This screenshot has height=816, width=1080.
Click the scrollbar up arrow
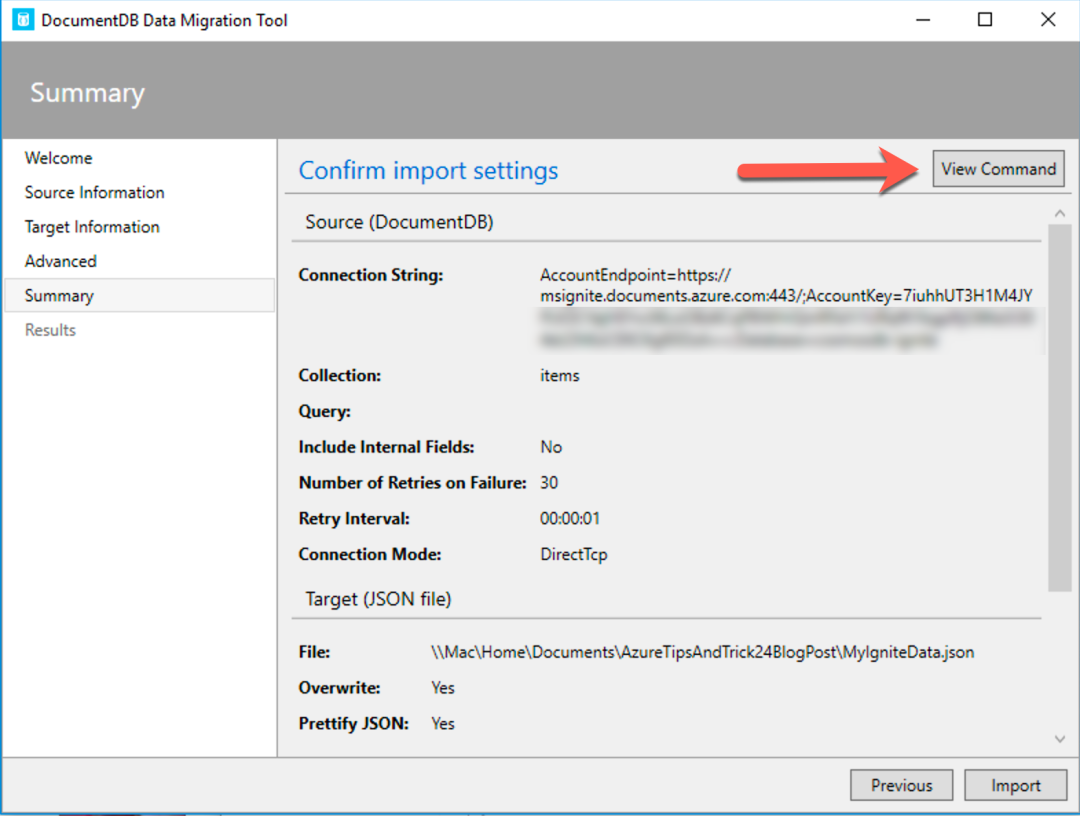1059,214
